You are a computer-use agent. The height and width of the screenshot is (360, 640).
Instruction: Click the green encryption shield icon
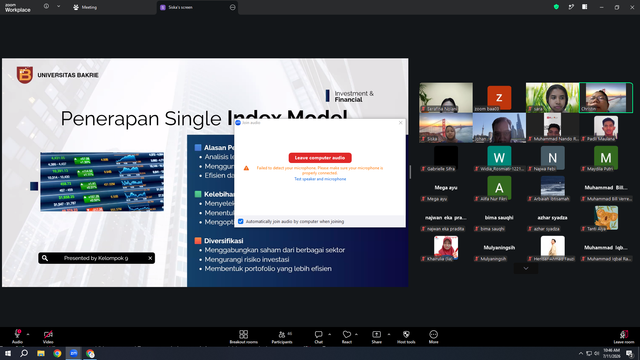pos(556,7)
